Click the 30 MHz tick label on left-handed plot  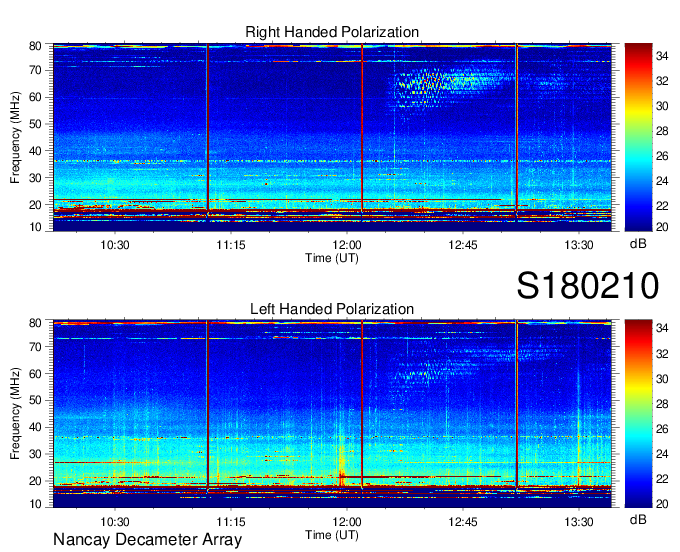point(35,454)
